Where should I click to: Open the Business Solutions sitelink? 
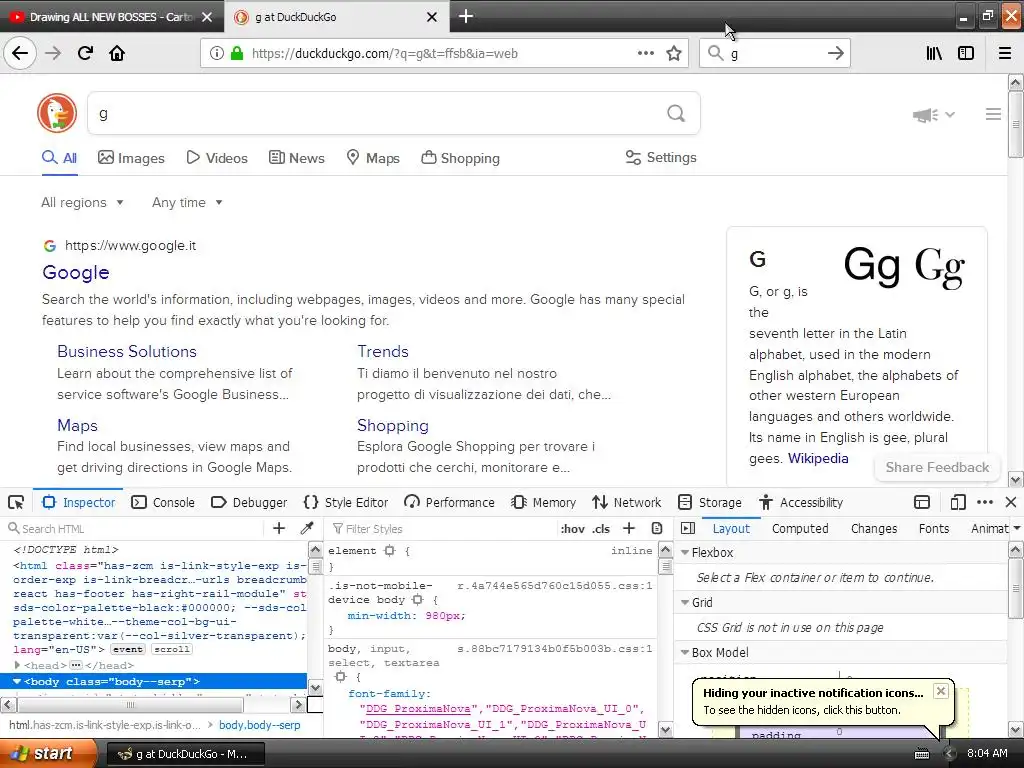pos(127,351)
